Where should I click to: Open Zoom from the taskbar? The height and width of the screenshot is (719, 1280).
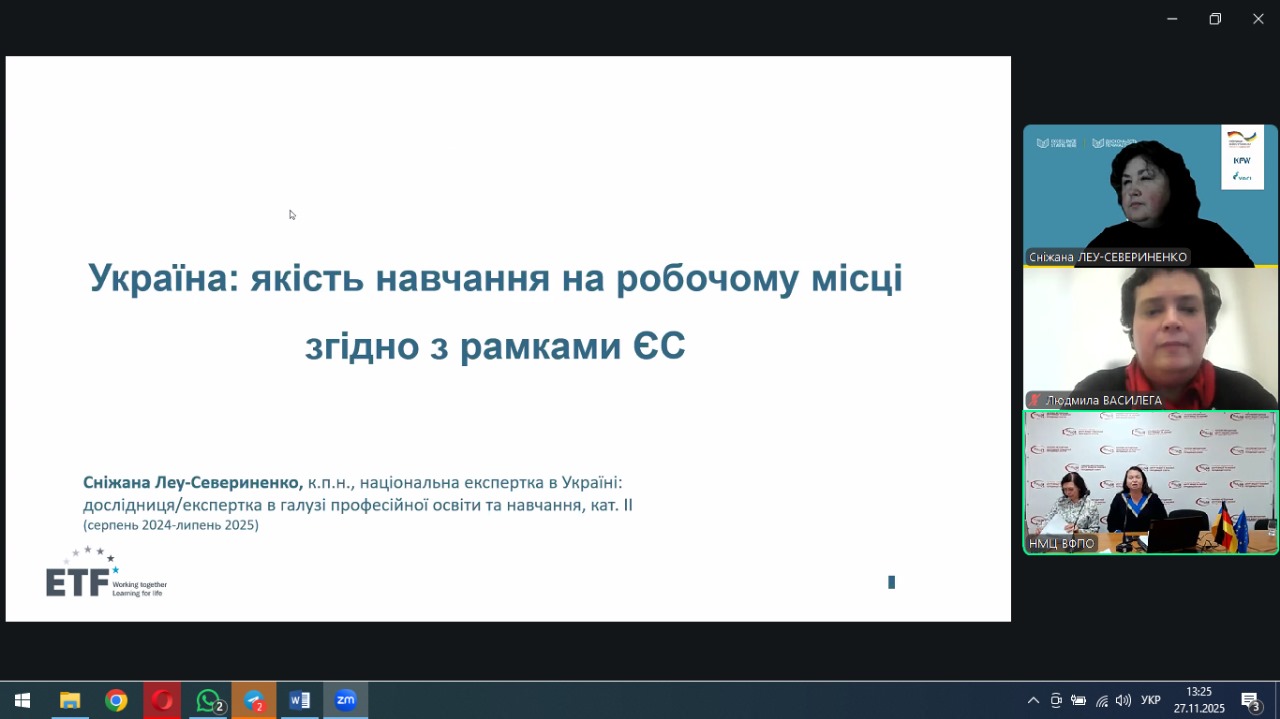coord(345,700)
